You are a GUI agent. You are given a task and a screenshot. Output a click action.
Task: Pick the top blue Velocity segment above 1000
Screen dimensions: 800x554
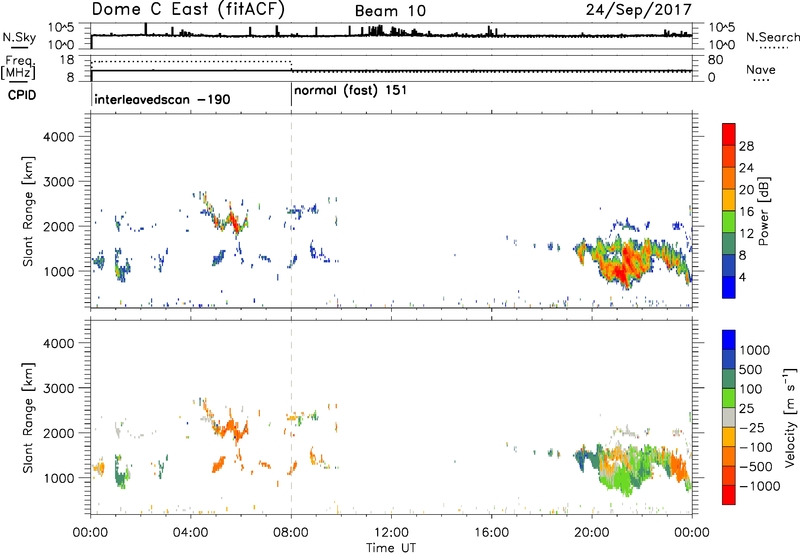pyautogui.click(x=729, y=340)
